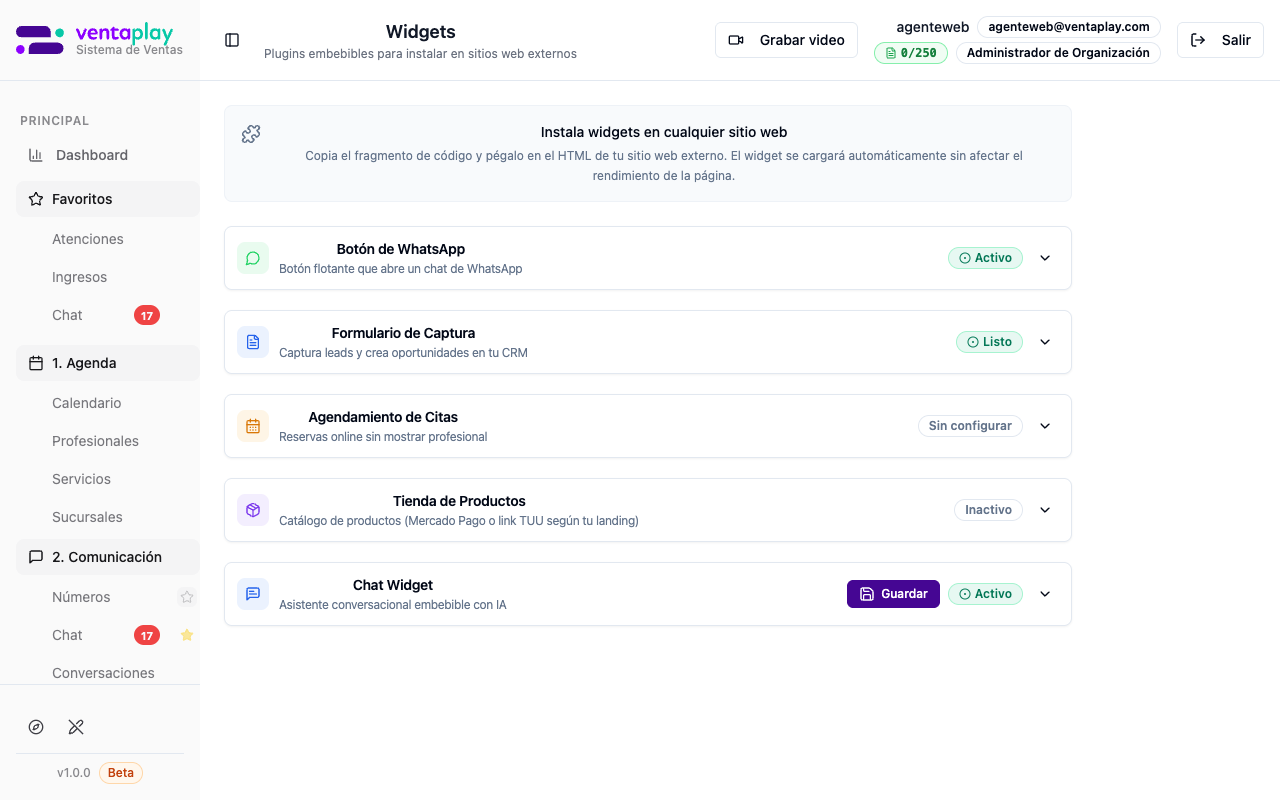Toggle the Activo status on Botón de WhatsApp
Screen dimensions: 1280x800
(985, 258)
